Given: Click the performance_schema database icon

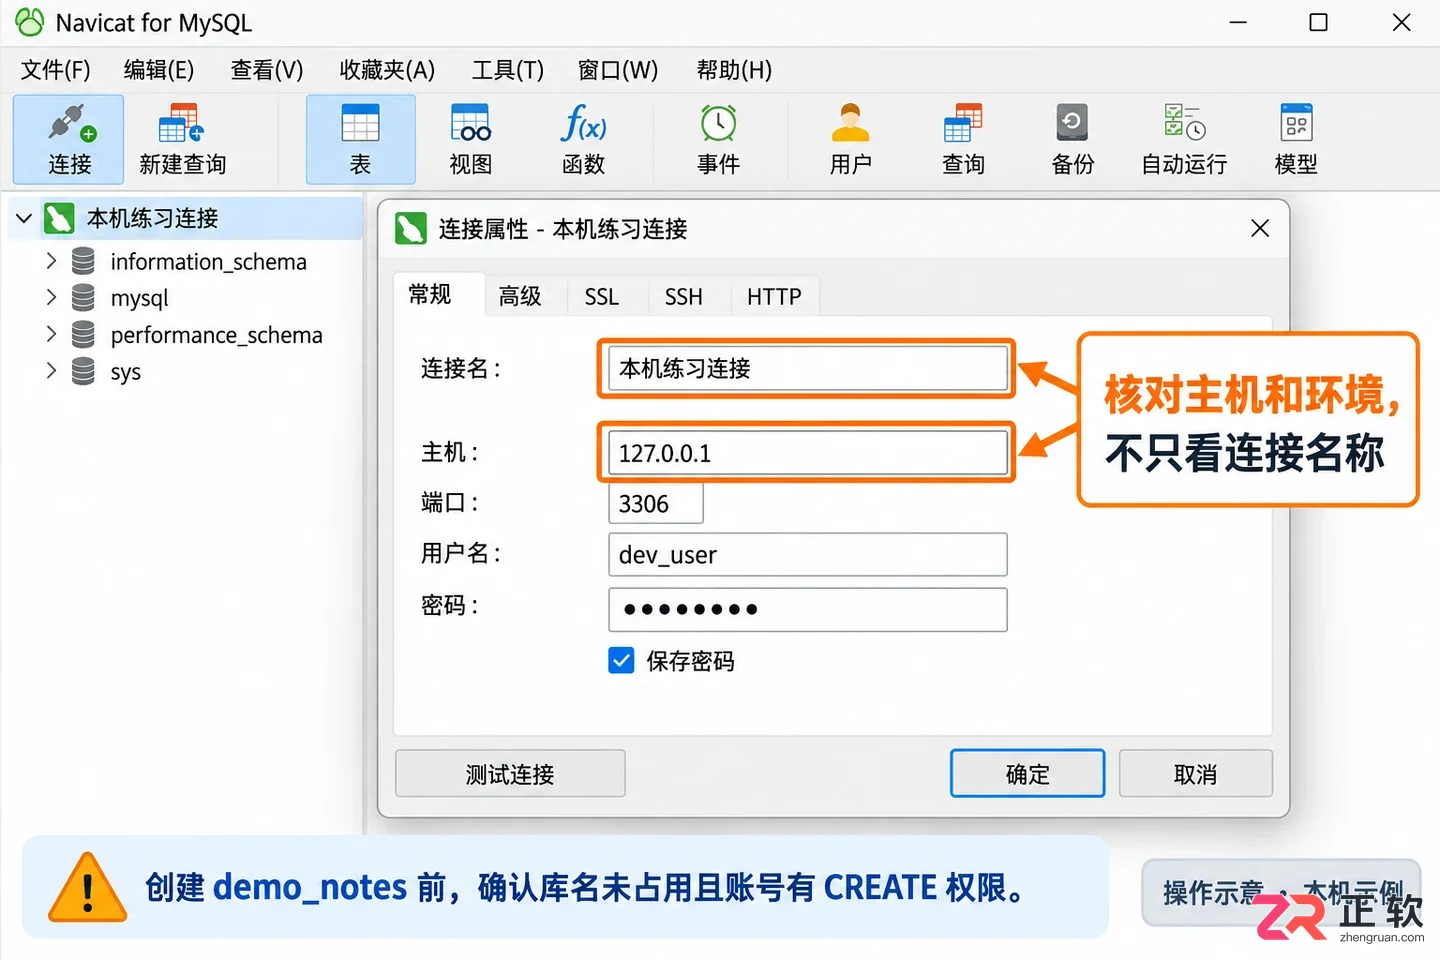Looking at the screenshot, I should (83, 335).
